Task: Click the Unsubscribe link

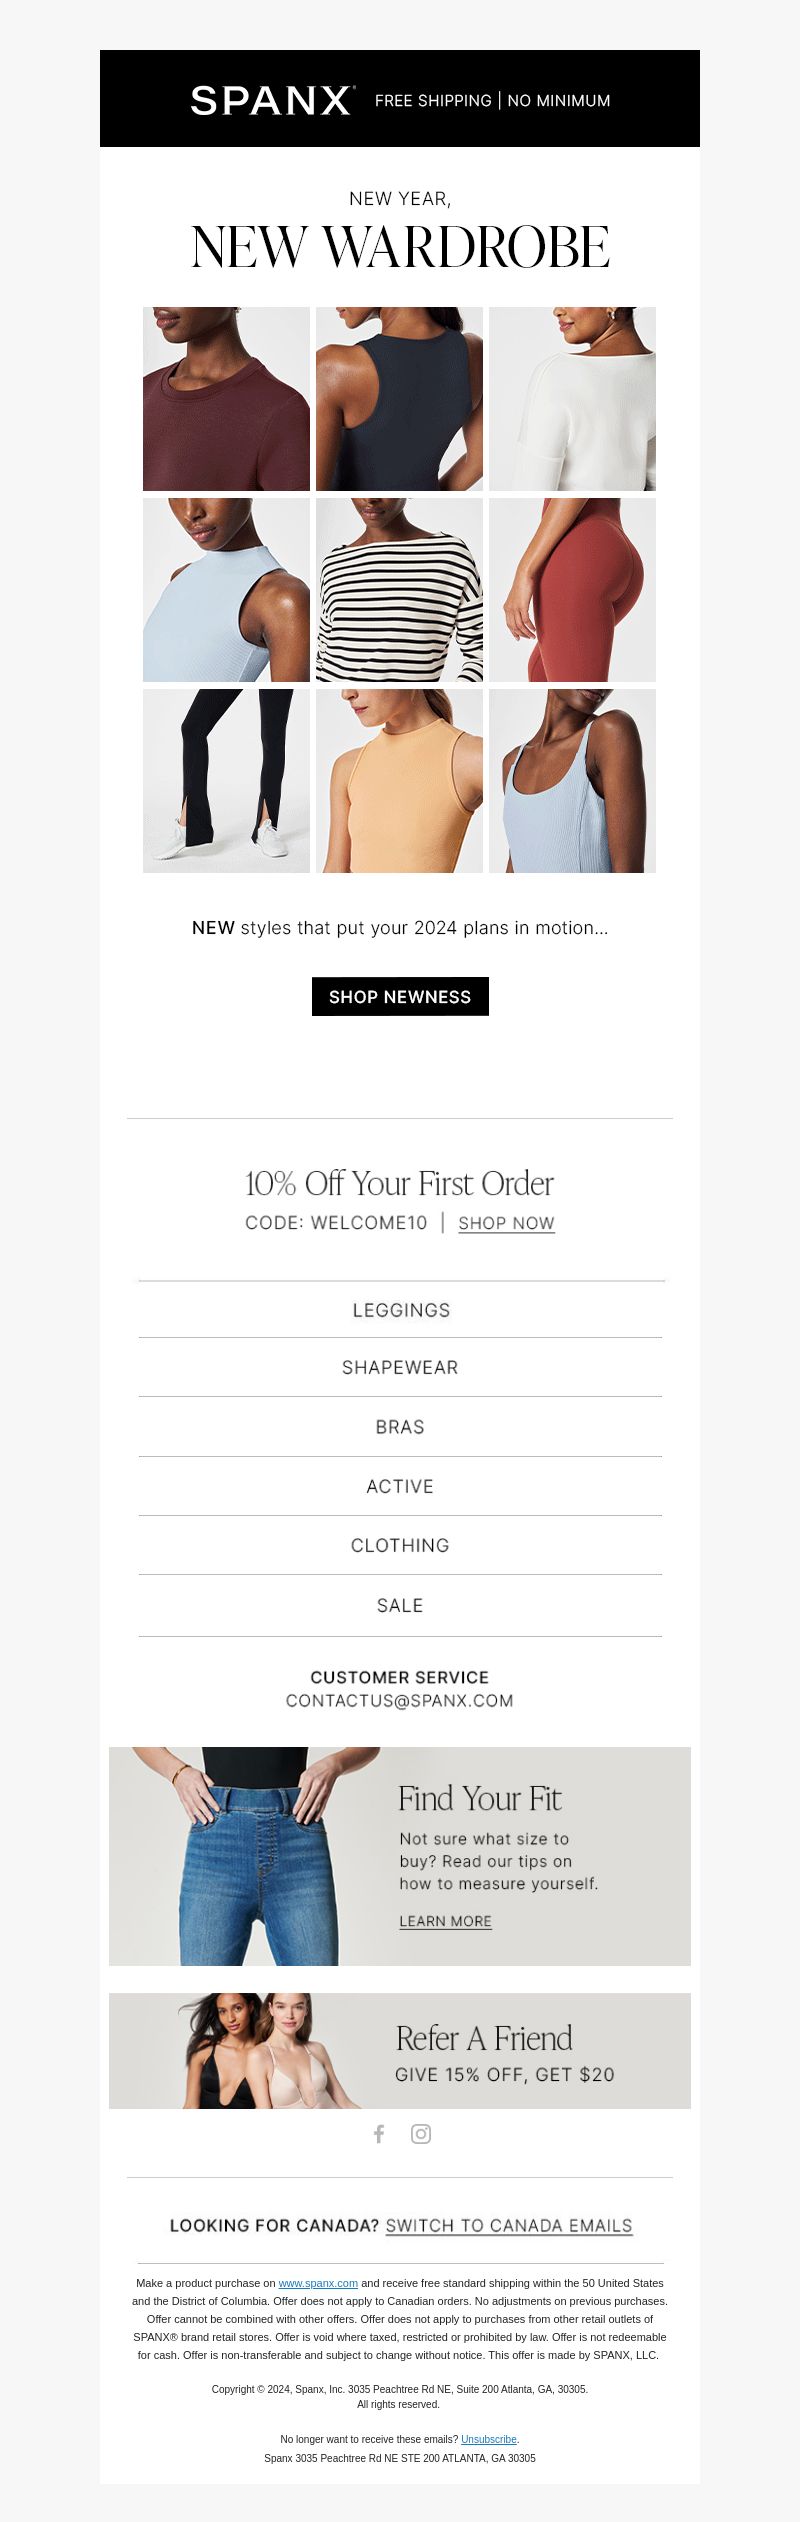Action: (x=489, y=2439)
